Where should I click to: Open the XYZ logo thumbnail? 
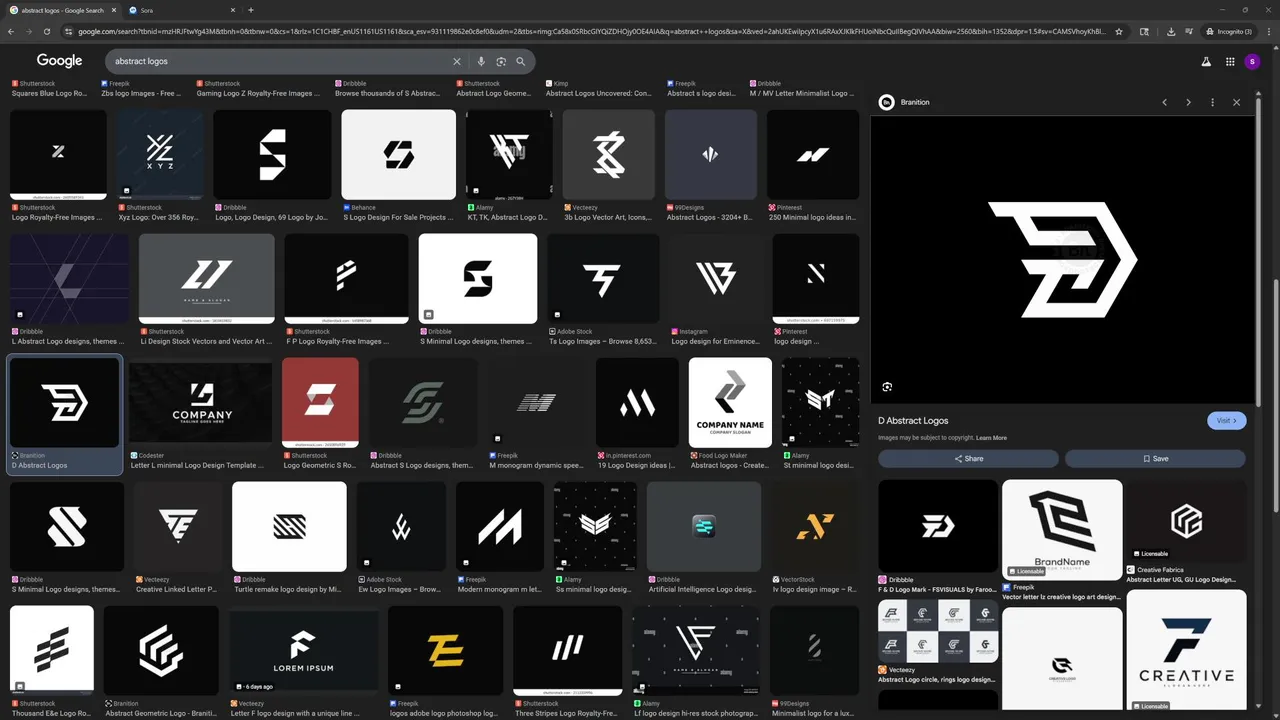point(159,154)
